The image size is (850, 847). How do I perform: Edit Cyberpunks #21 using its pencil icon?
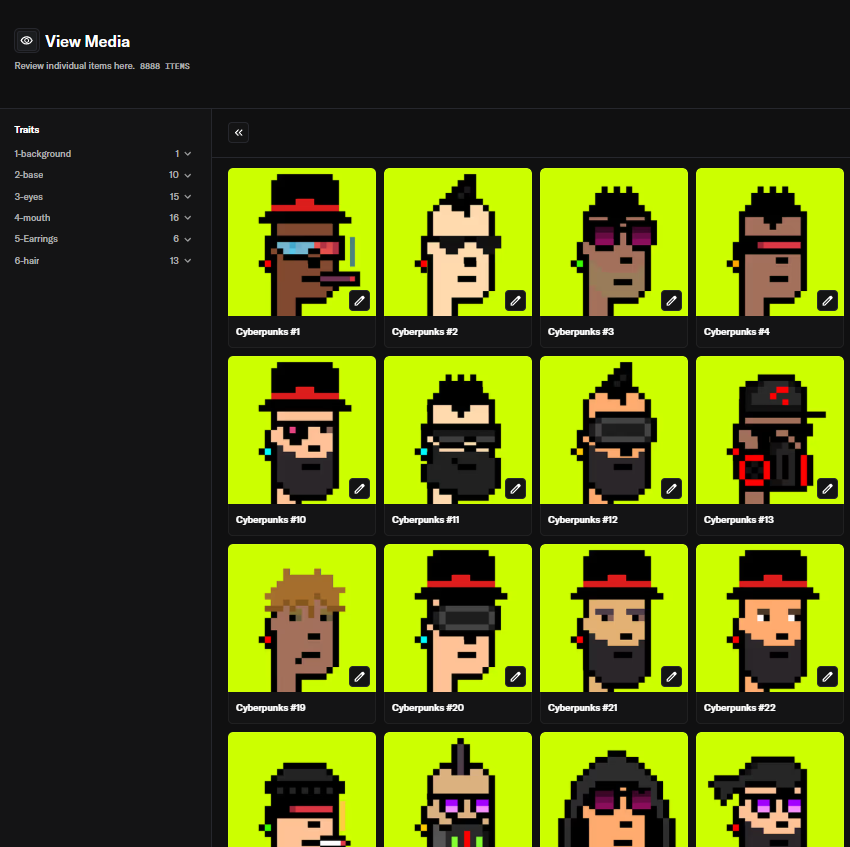[x=672, y=677]
